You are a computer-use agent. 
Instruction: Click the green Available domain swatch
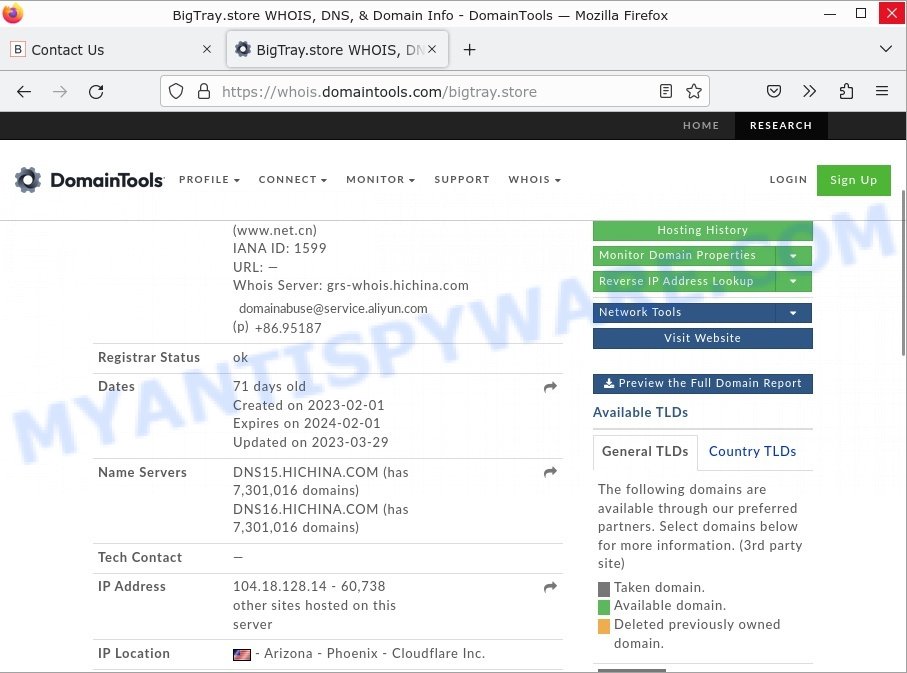coord(603,607)
